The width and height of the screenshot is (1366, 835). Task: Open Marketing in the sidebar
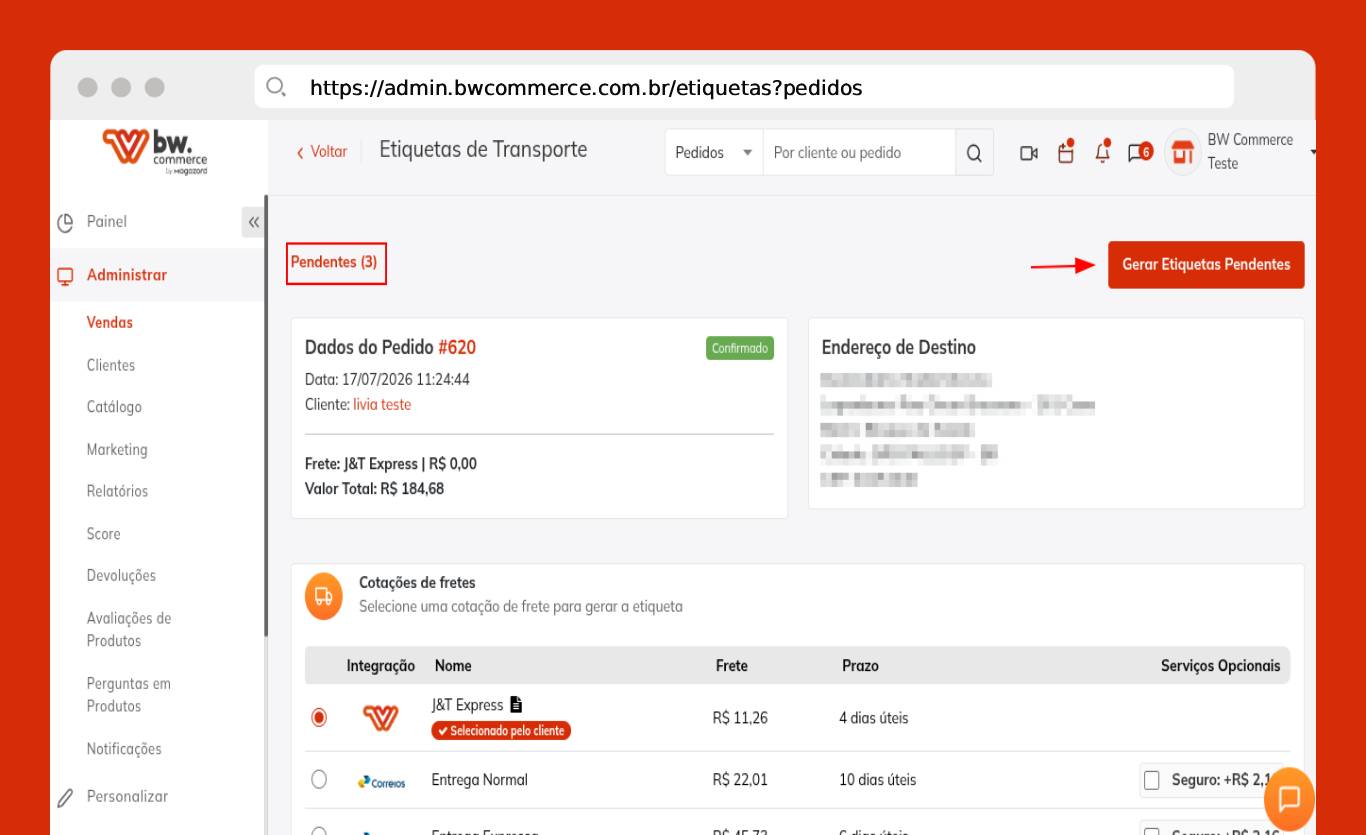[117, 450]
